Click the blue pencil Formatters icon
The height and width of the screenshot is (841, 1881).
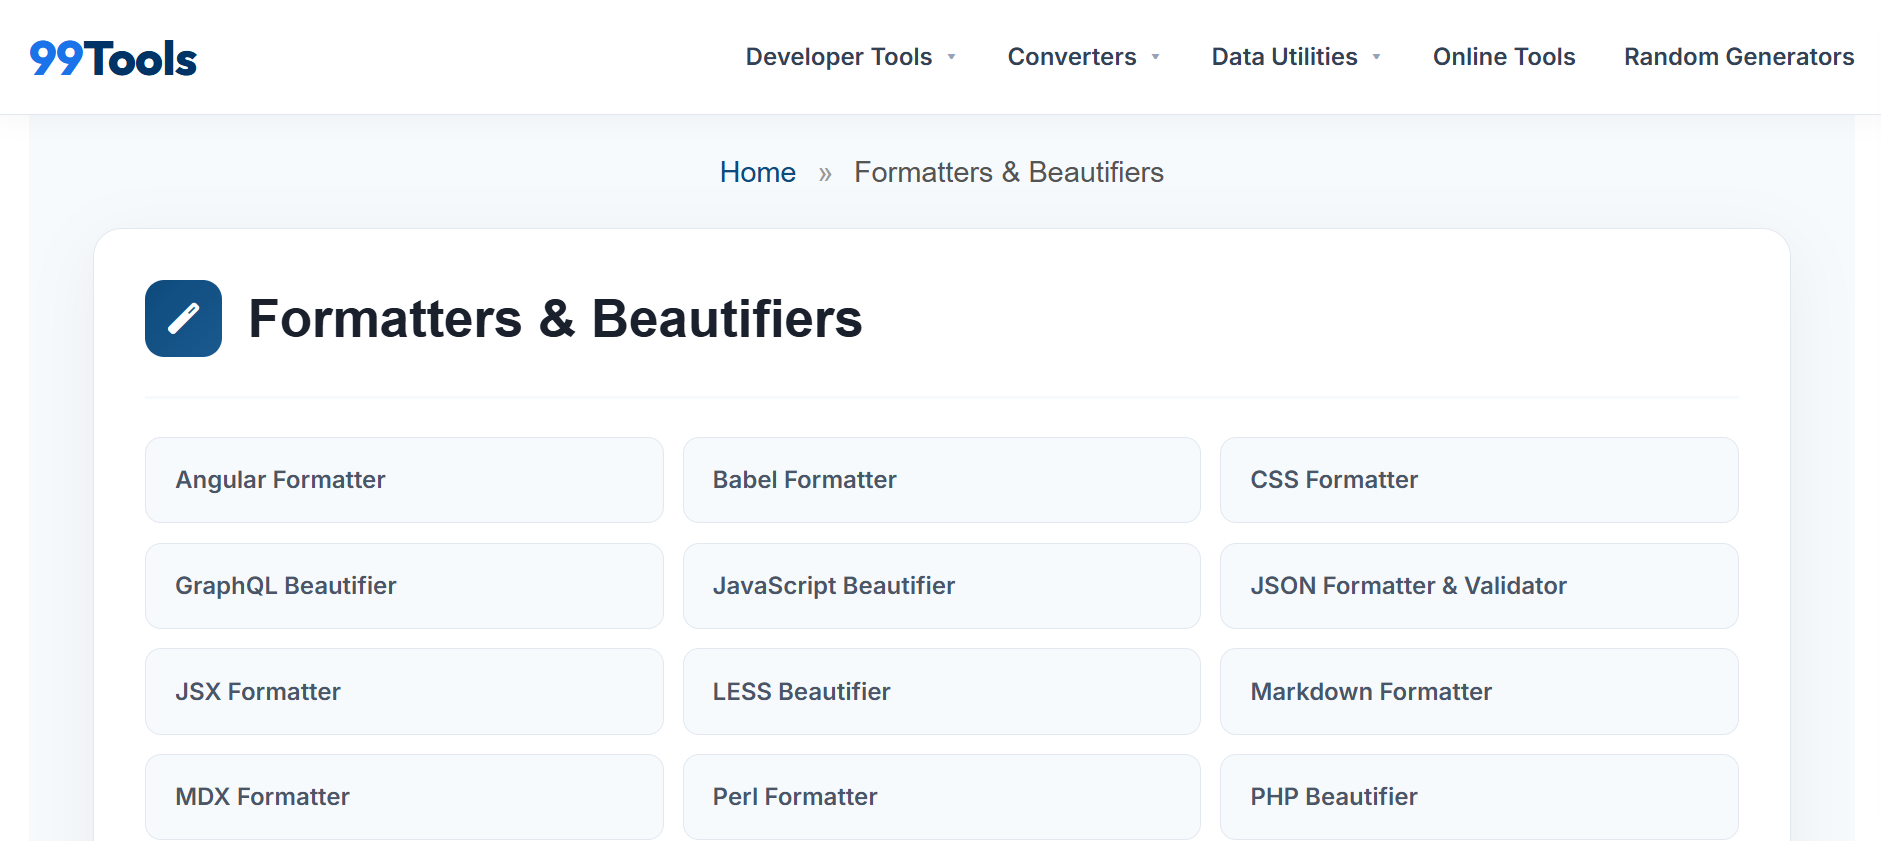183,319
